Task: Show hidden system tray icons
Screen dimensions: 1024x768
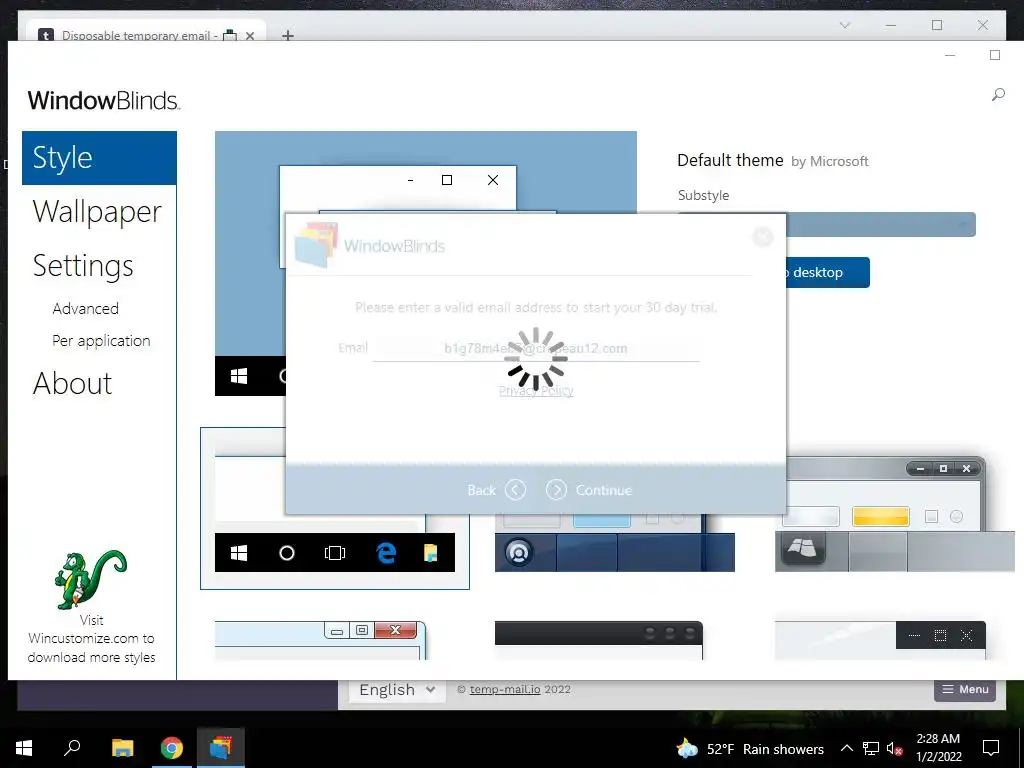Action: pos(846,748)
